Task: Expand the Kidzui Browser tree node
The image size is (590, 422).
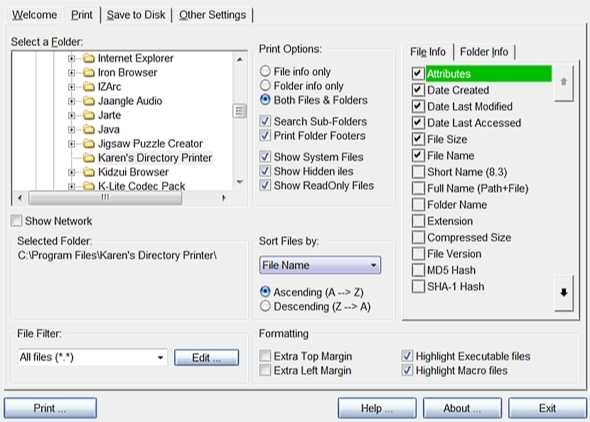Action: pos(71,172)
